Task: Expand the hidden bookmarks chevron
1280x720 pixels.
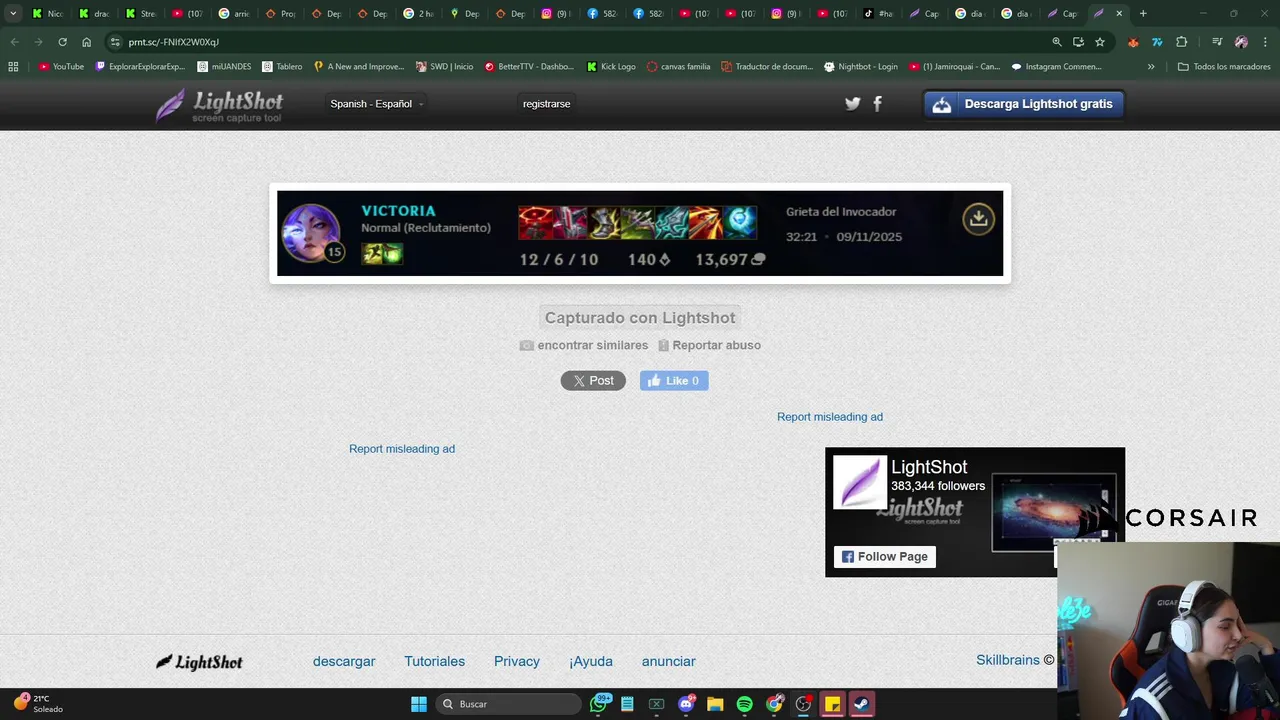Action: [1151, 67]
